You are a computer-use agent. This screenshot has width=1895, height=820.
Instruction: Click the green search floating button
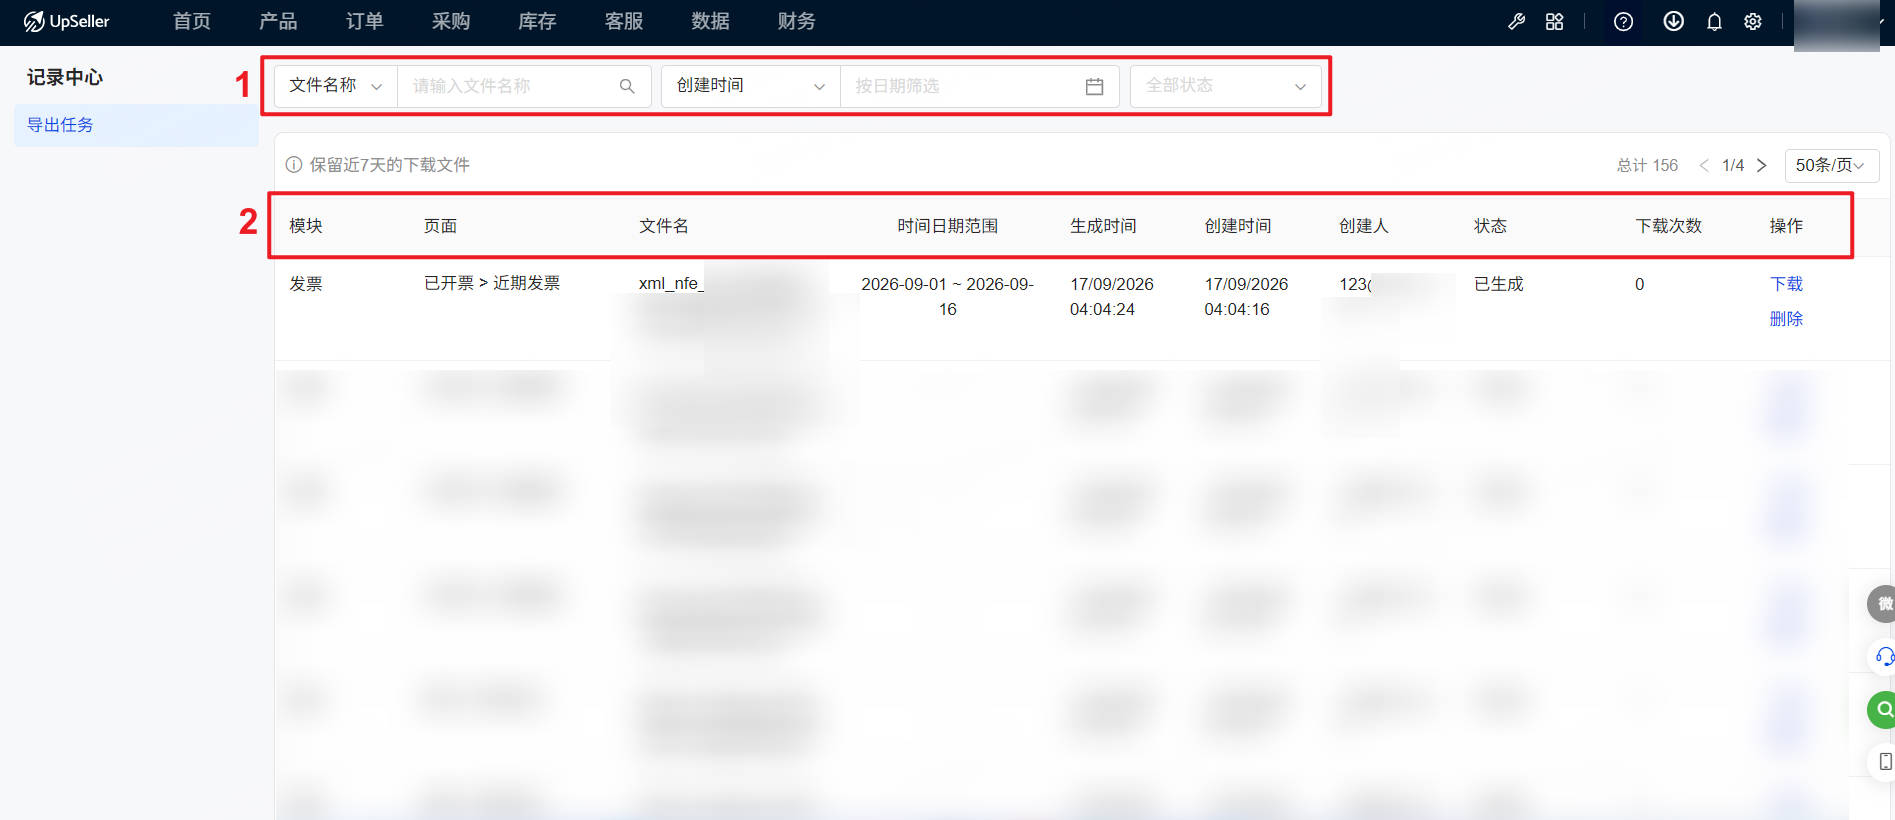pos(1883,710)
